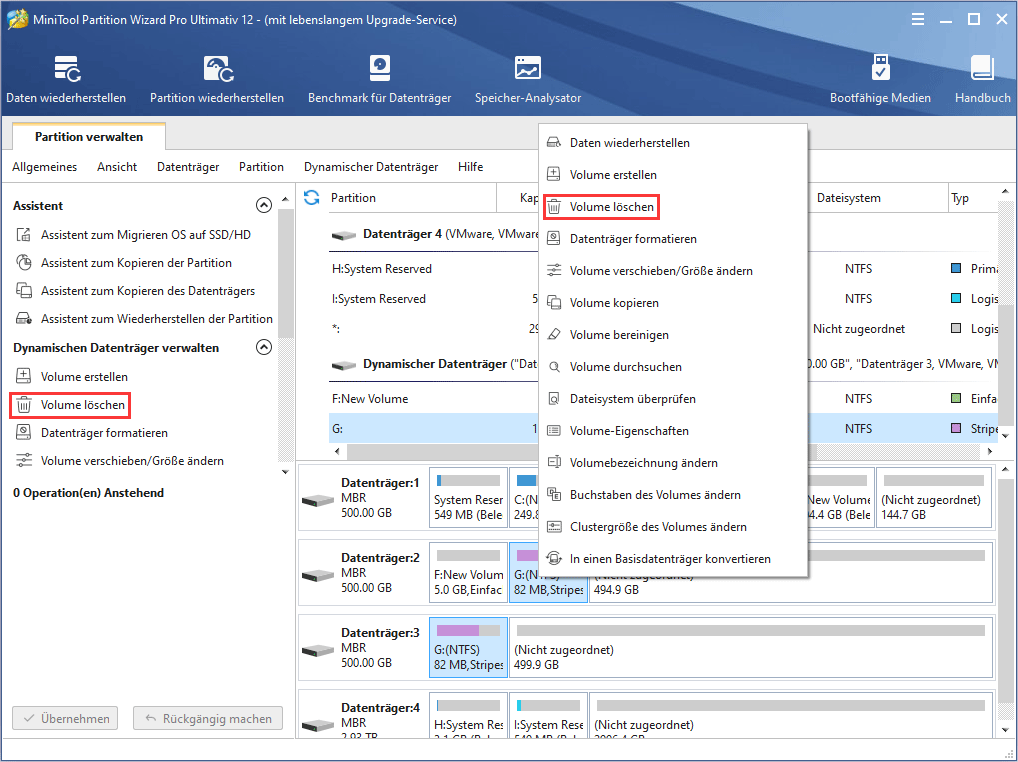Screen dimensions: 1018x762
Task: Open the Datenträger menu
Action: (x=188, y=167)
